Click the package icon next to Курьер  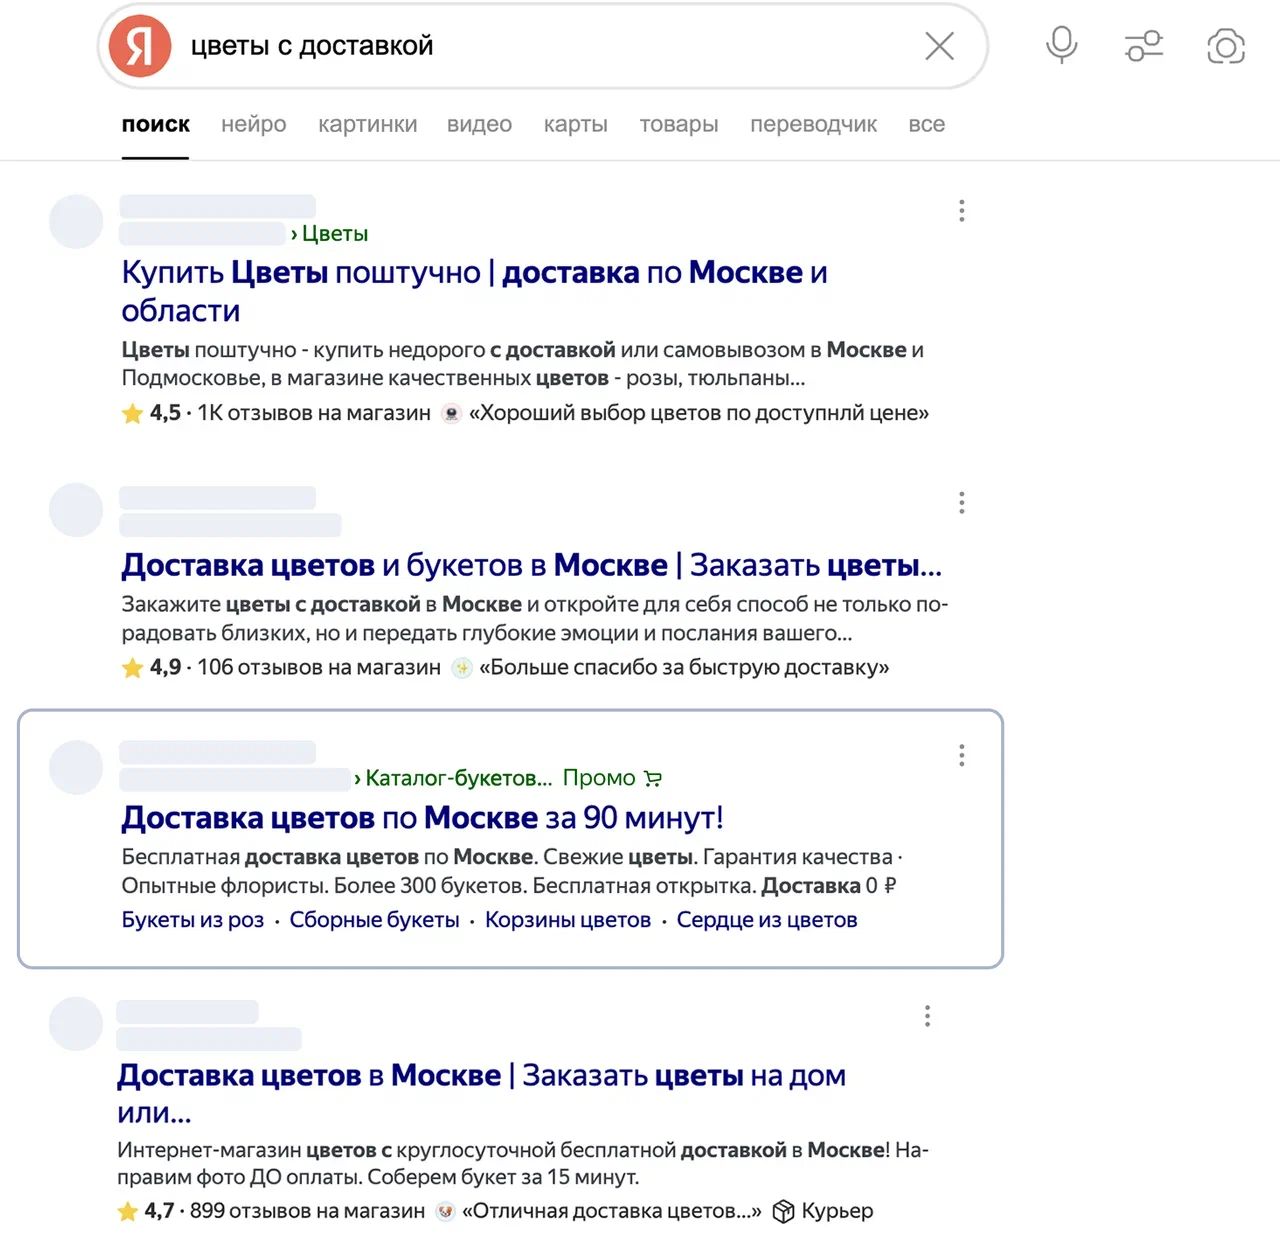coord(784,1210)
